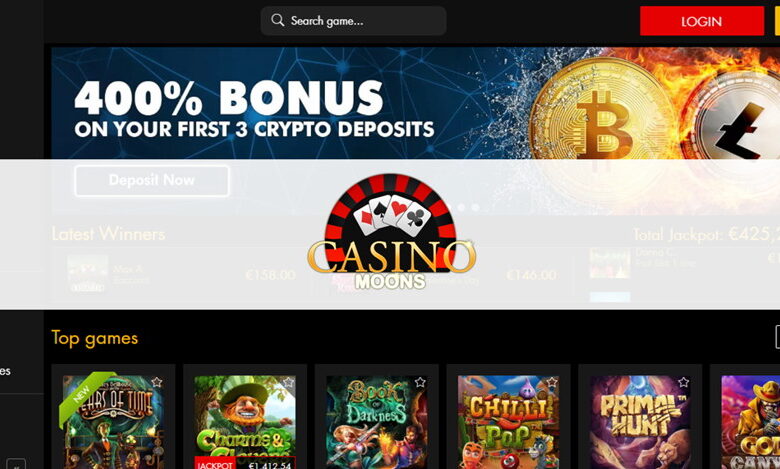The width and height of the screenshot is (780, 469).
Task: Favorite the Gears of Time game star
Action: pyautogui.click(x=157, y=382)
